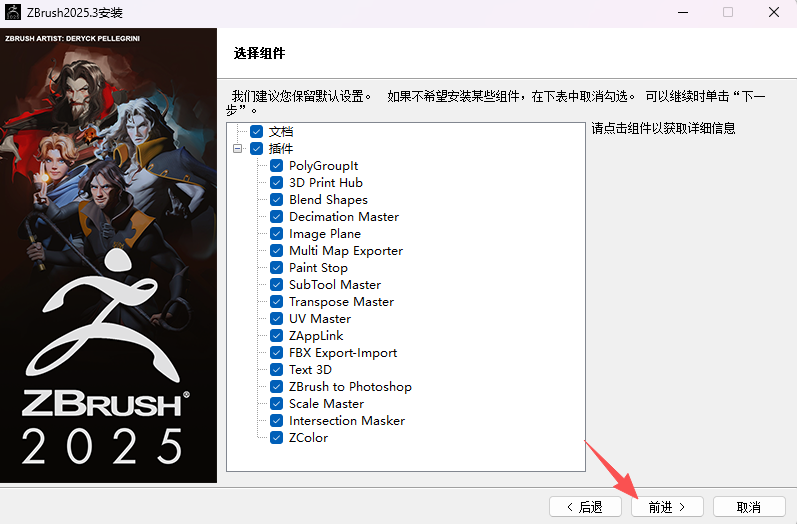Select the SubTool Master label

pyautogui.click(x=335, y=285)
